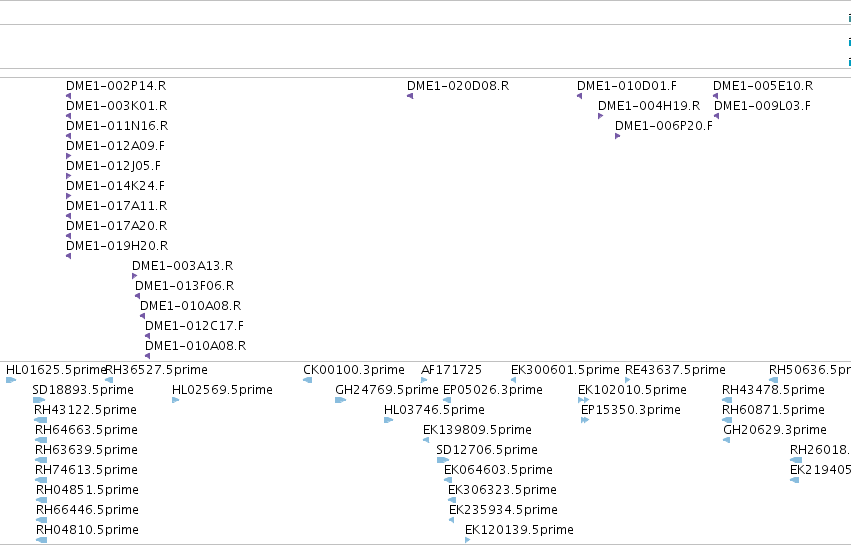This screenshot has height=545, width=851.
Task: Click the EK300601.5prime label
Action: click(565, 370)
